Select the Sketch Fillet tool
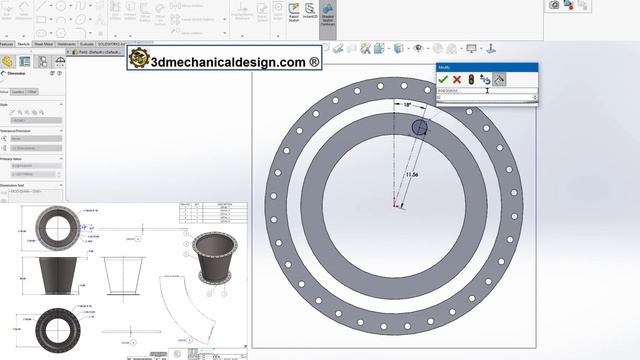Image resolution: width=640 pixels, height=360 pixels. [80, 33]
